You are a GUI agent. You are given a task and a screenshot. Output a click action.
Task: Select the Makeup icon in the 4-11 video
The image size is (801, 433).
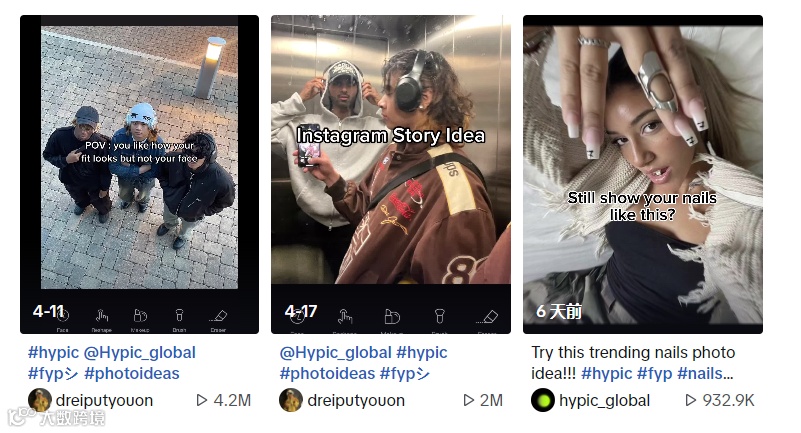140,316
